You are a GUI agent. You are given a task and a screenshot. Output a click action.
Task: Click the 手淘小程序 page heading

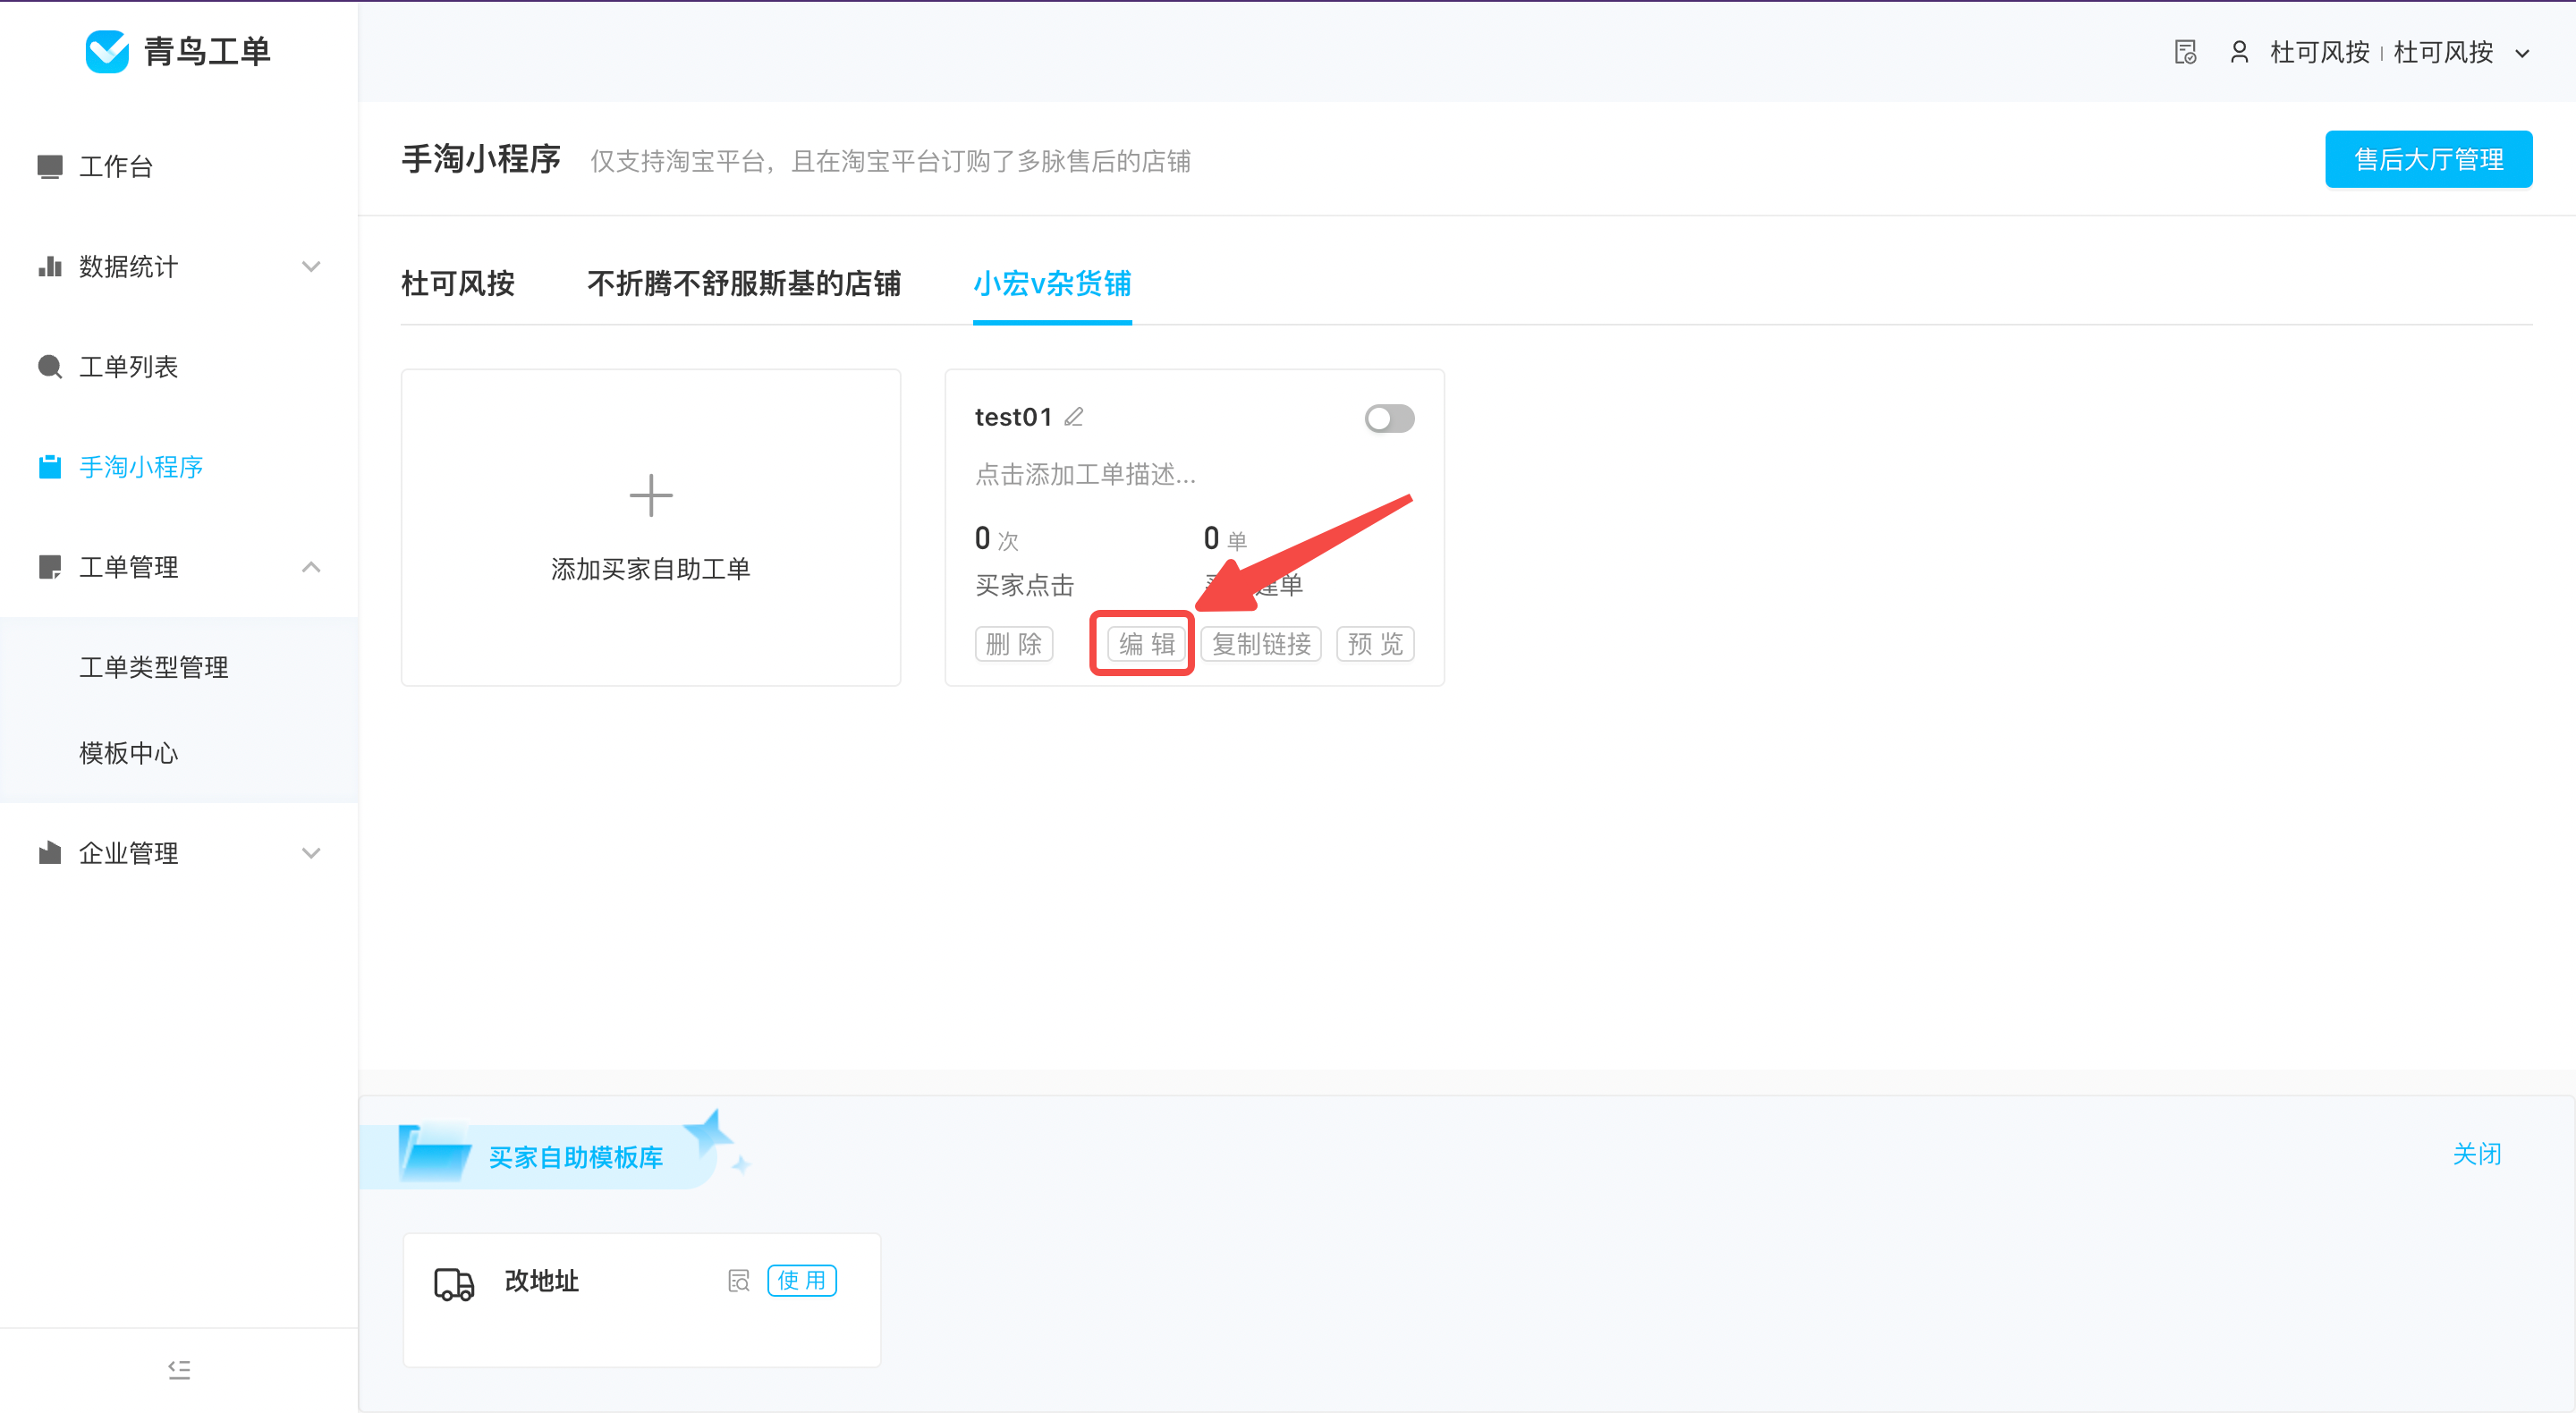tap(480, 159)
